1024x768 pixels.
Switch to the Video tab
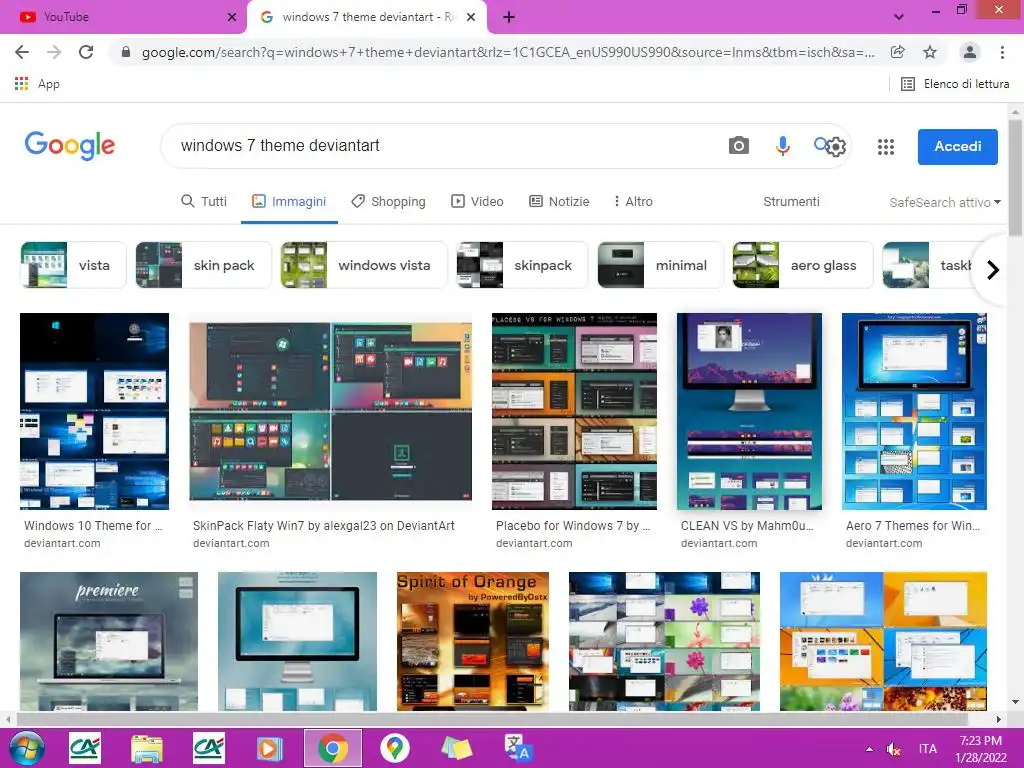tap(477, 201)
